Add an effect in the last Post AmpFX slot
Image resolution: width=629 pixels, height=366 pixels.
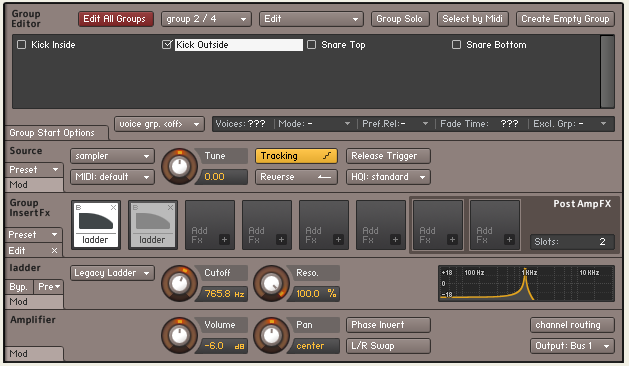coord(495,225)
